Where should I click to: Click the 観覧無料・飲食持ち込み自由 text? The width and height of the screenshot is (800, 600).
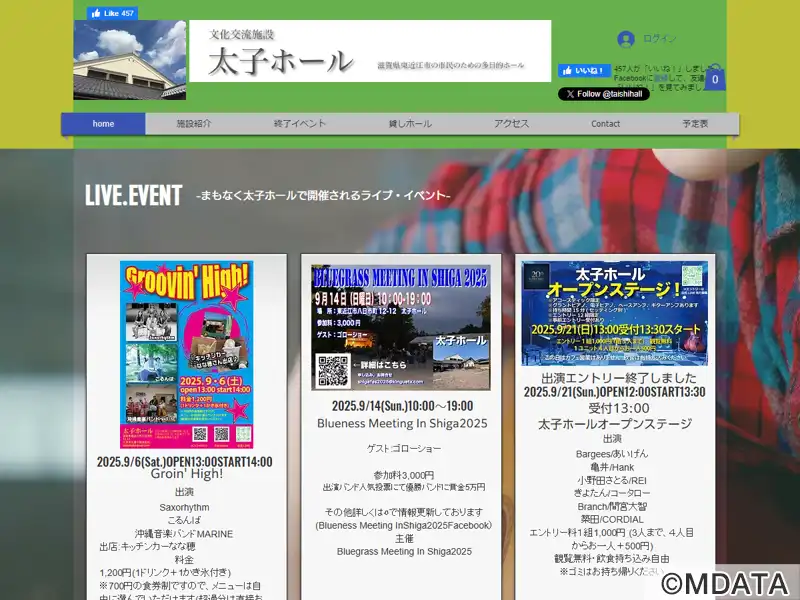pos(612,559)
